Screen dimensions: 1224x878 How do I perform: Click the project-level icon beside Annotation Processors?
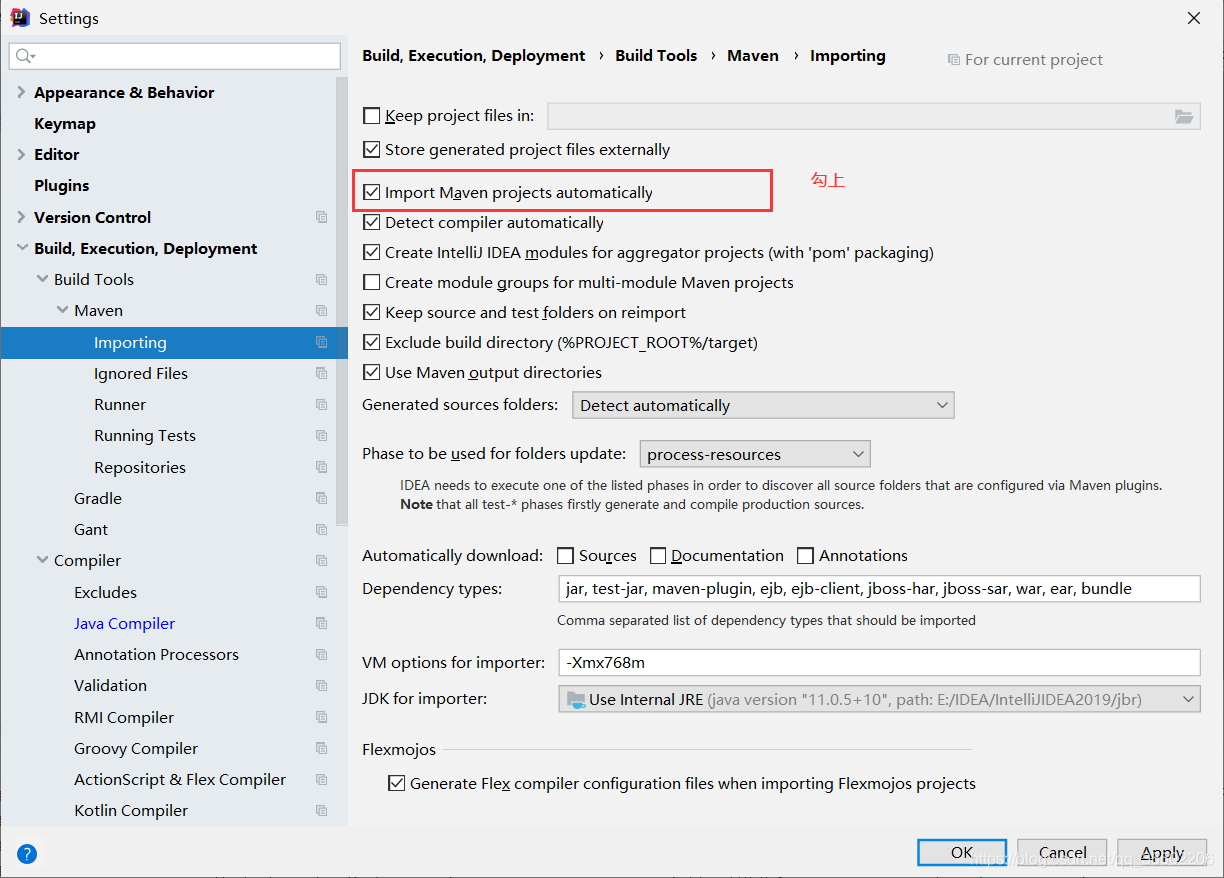[321, 654]
